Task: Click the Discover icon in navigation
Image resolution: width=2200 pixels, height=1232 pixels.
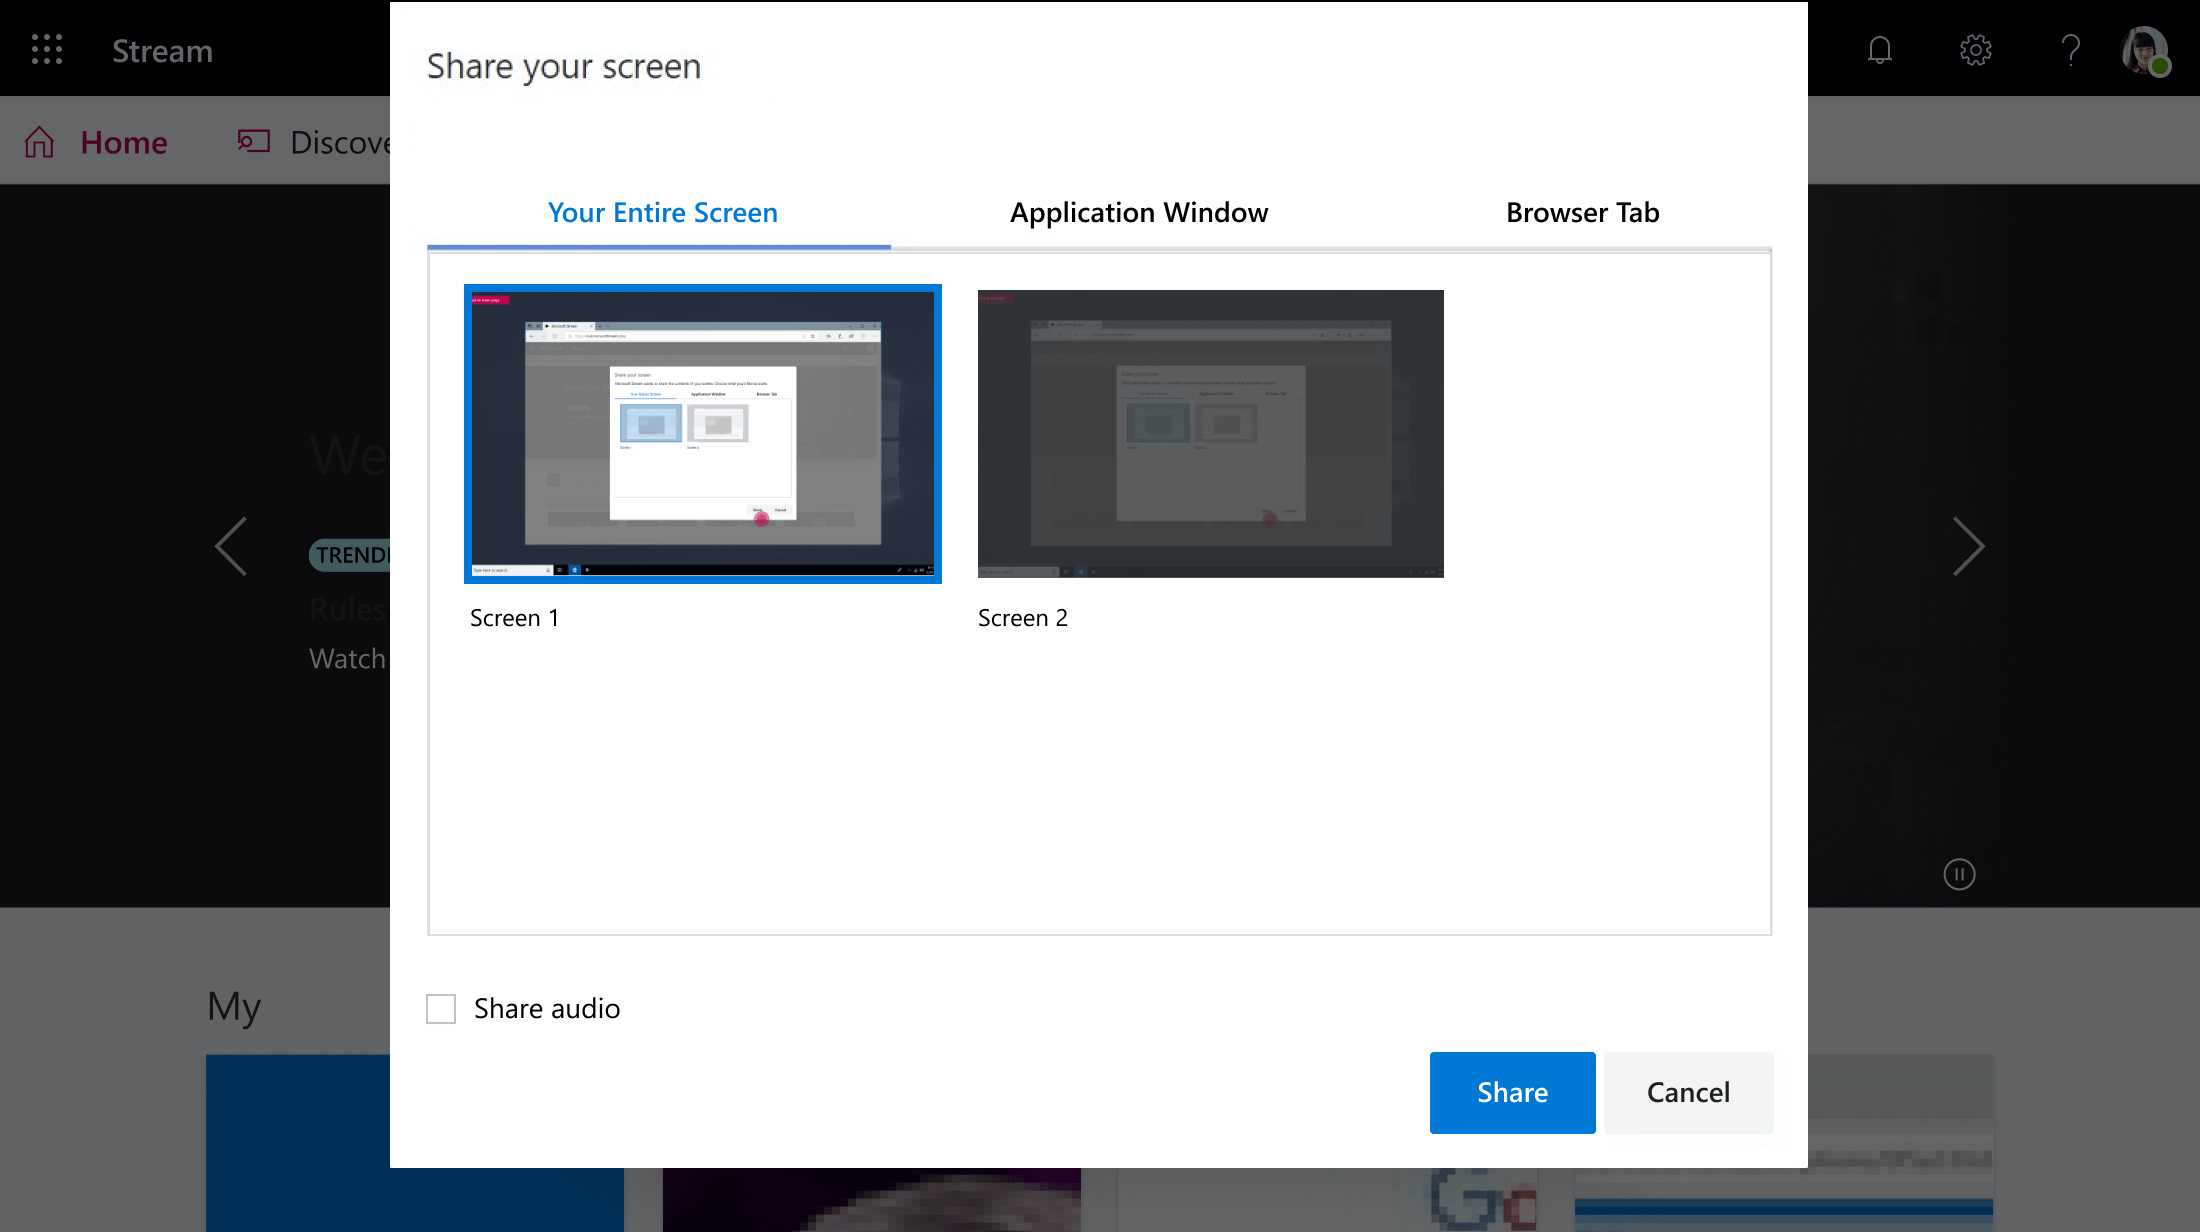Action: (x=254, y=142)
